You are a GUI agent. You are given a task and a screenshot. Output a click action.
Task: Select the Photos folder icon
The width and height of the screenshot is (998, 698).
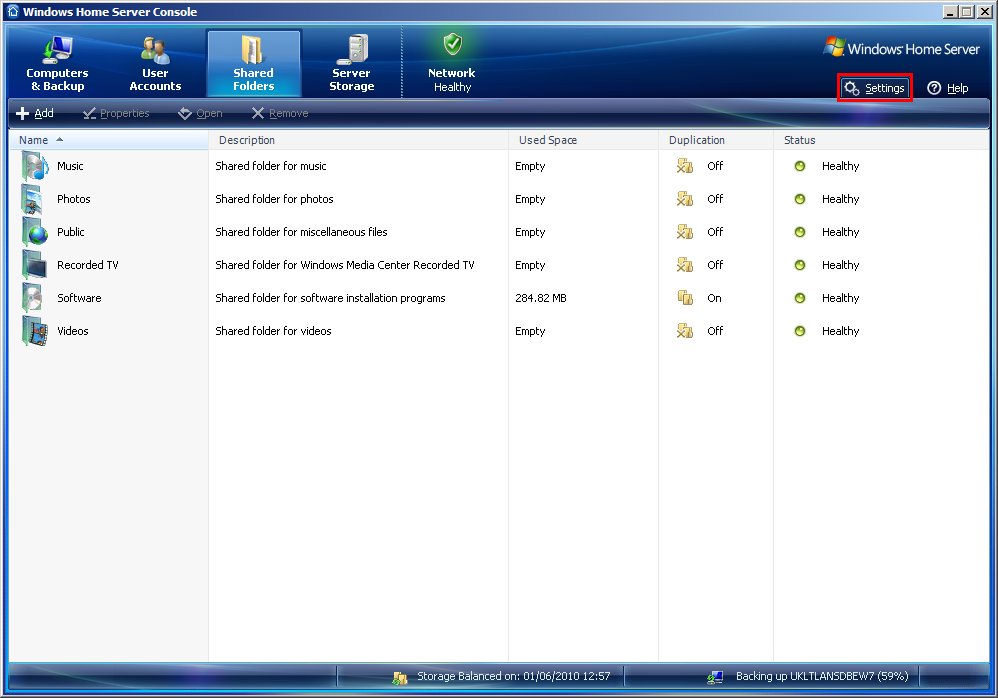pos(35,200)
